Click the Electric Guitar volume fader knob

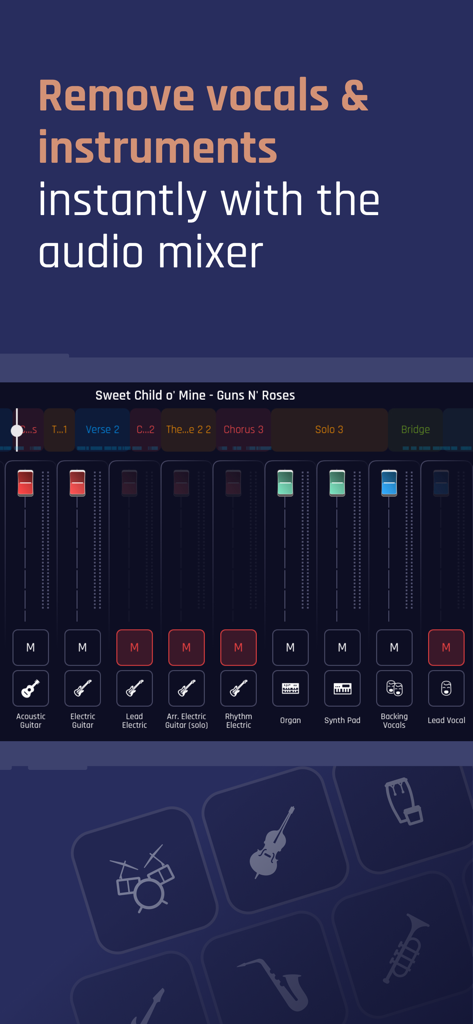77,483
